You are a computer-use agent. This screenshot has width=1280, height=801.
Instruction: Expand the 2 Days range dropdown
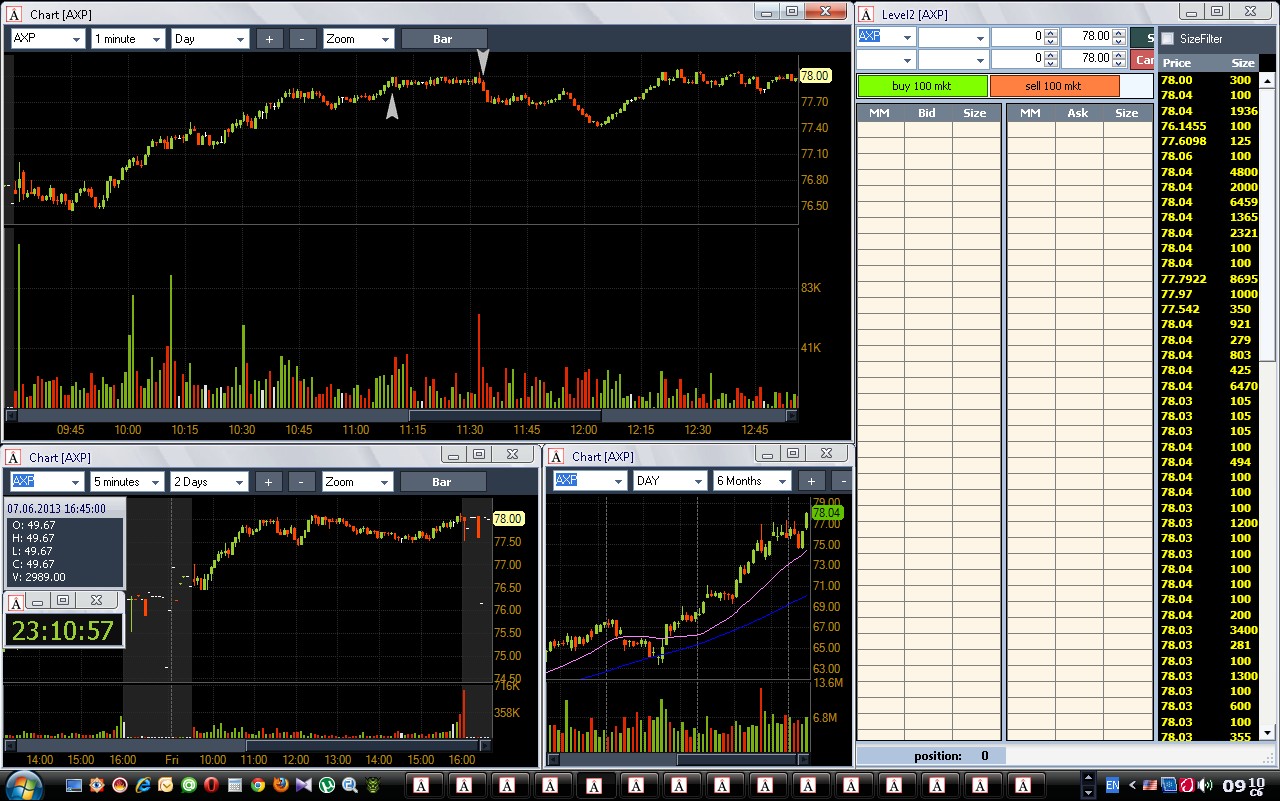point(209,481)
